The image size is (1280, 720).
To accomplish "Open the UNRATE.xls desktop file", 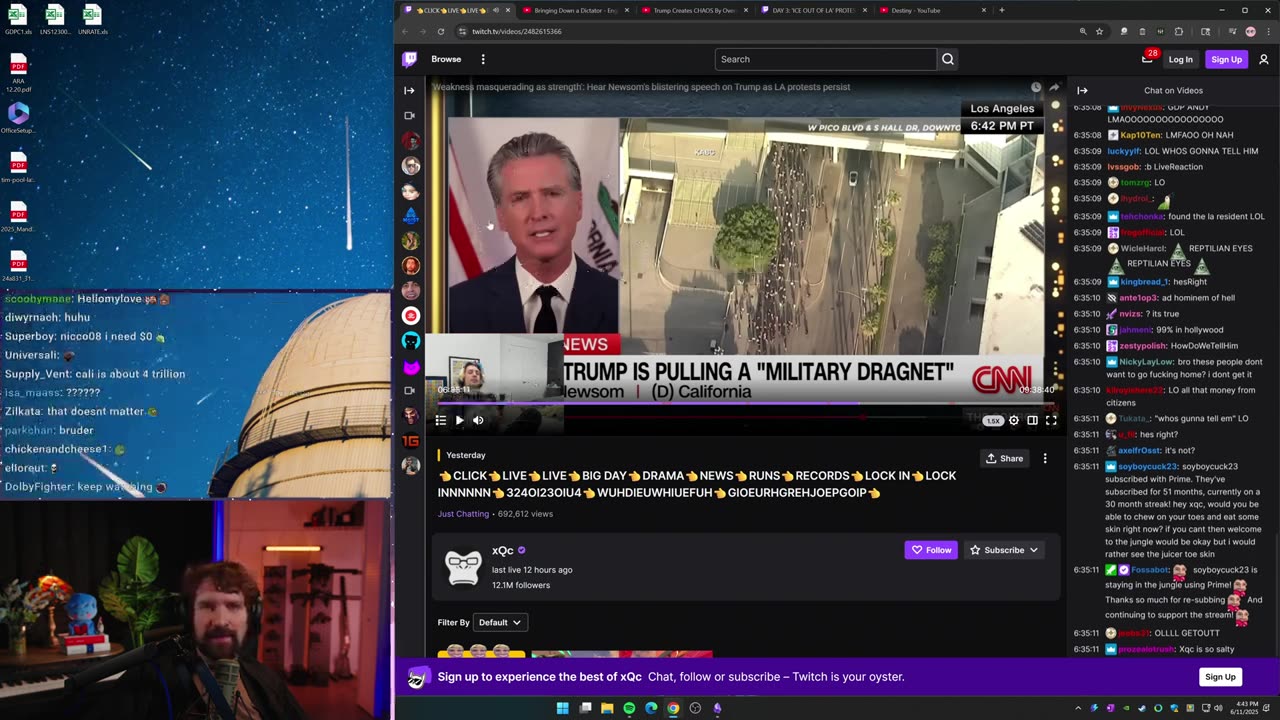I will click(x=92, y=19).
